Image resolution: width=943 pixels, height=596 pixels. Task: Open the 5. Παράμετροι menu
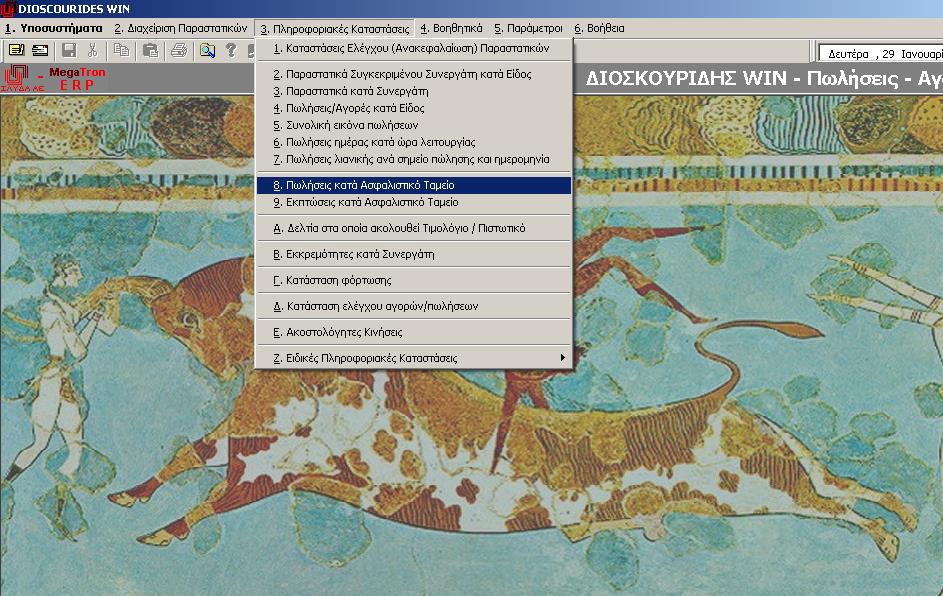528,28
